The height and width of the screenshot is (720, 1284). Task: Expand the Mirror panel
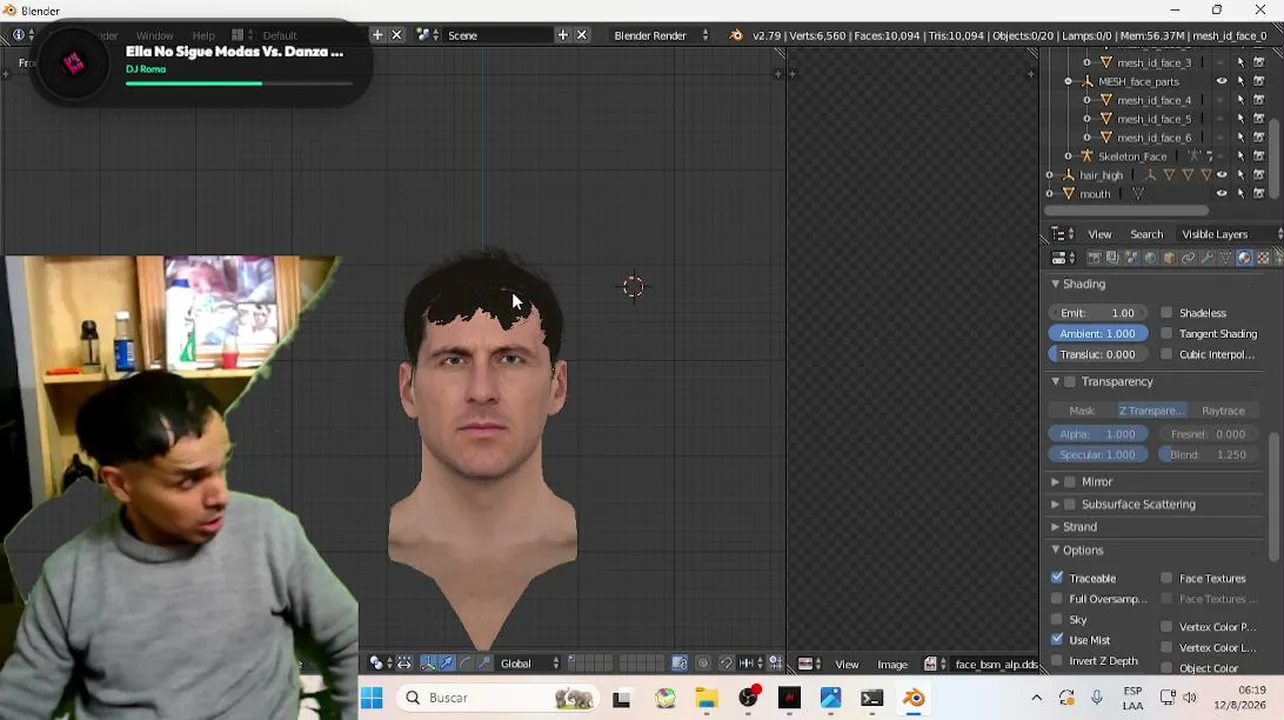point(1055,482)
